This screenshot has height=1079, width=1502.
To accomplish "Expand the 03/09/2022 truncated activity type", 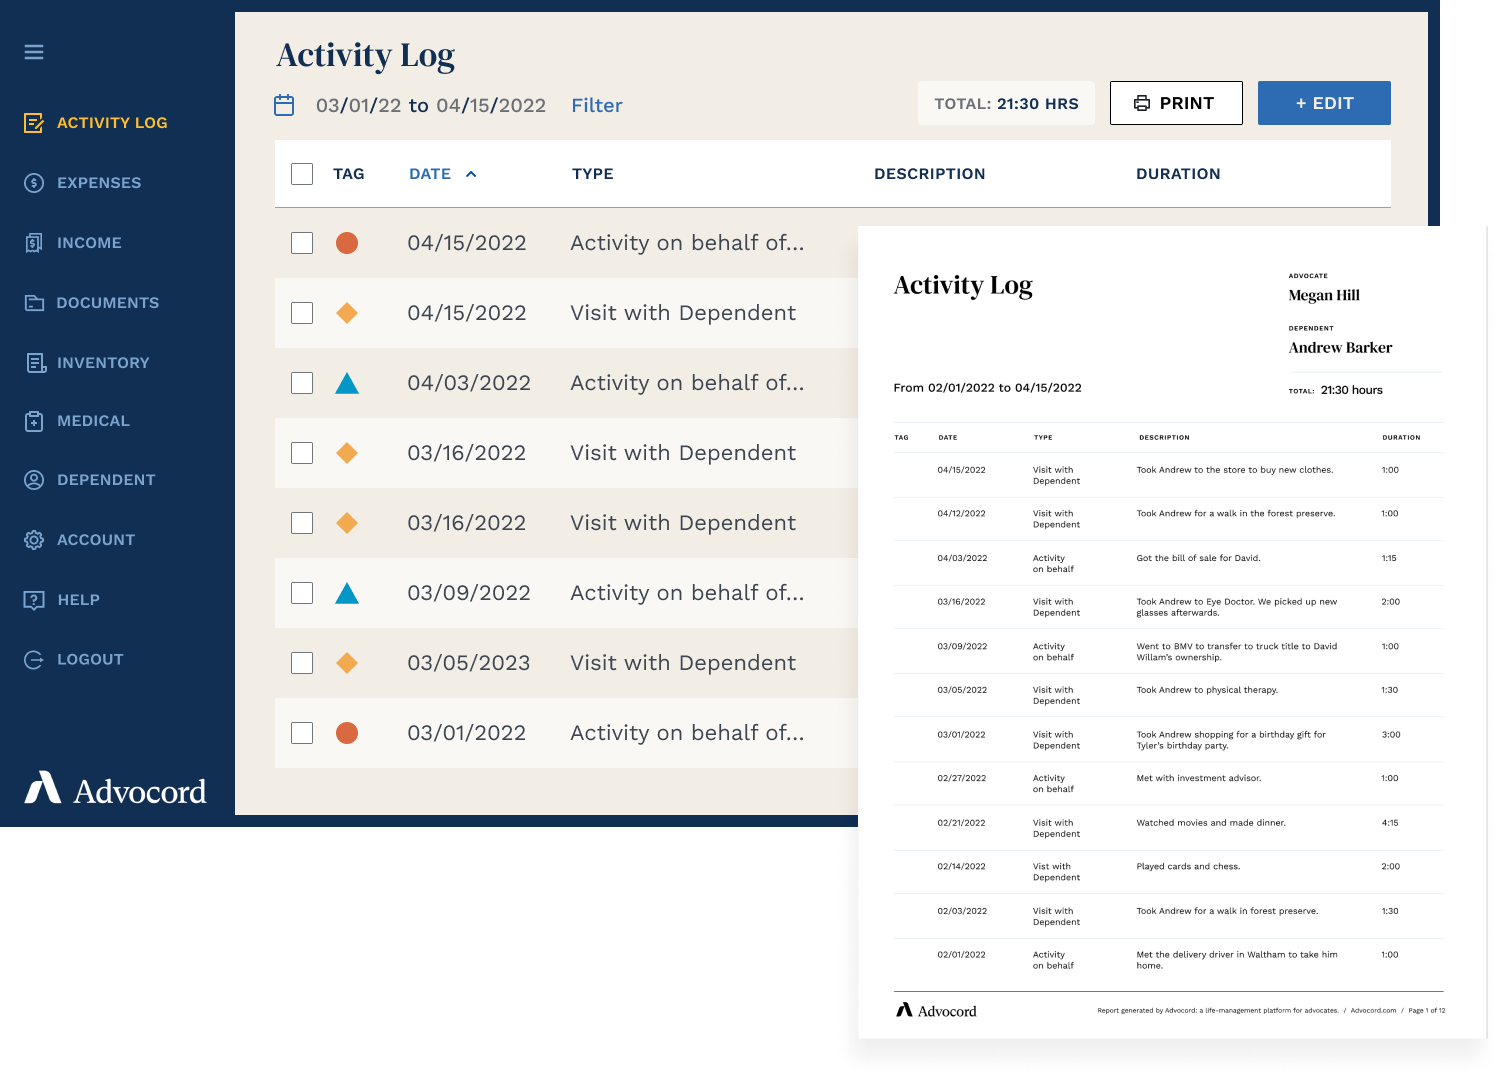I will [687, 593].
